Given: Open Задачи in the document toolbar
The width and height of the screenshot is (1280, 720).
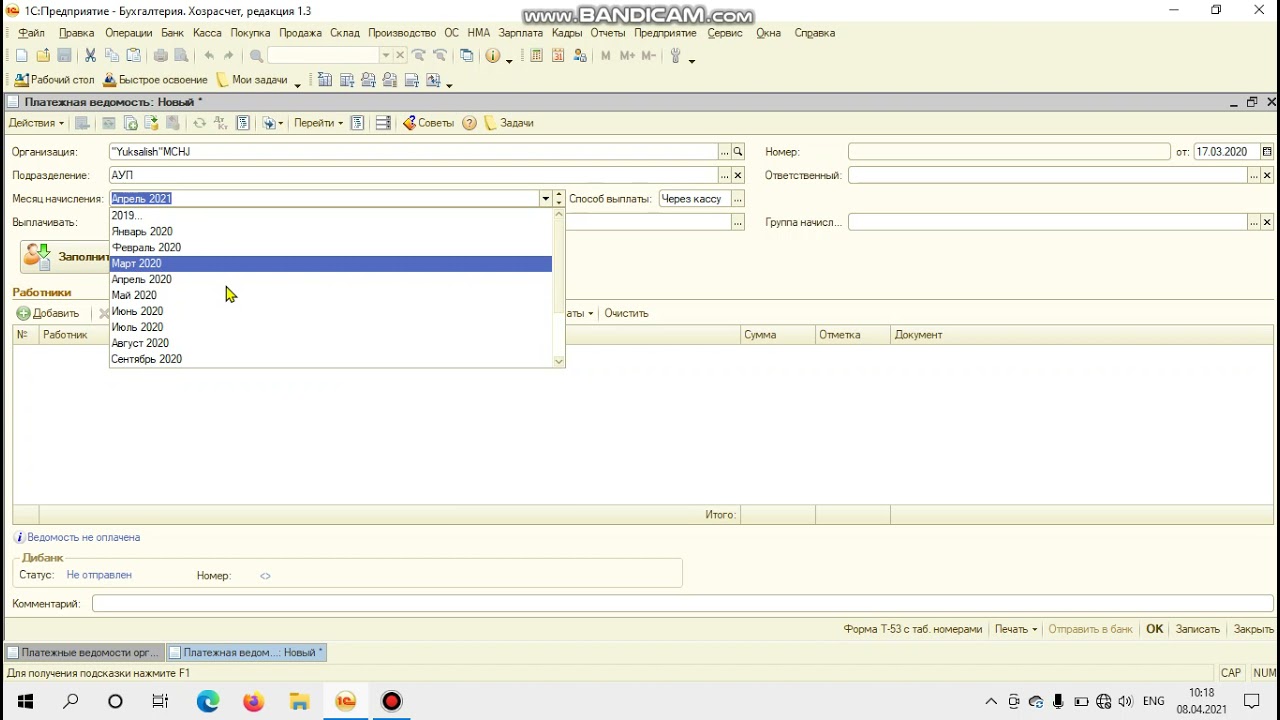Looking at the screenshot, I should [x=508, y=123].
